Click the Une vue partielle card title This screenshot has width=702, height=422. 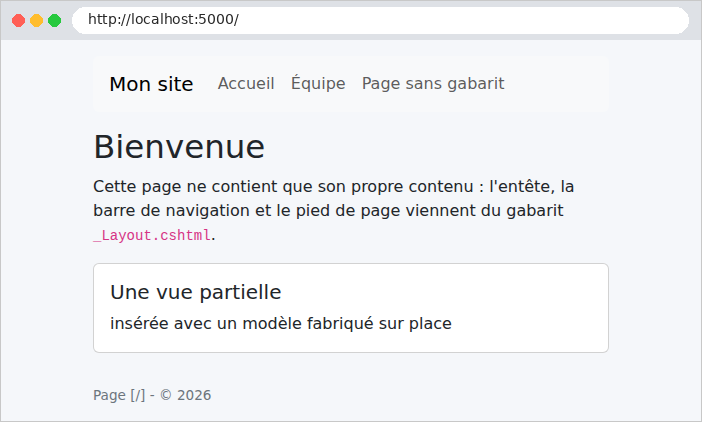point(196,292)
